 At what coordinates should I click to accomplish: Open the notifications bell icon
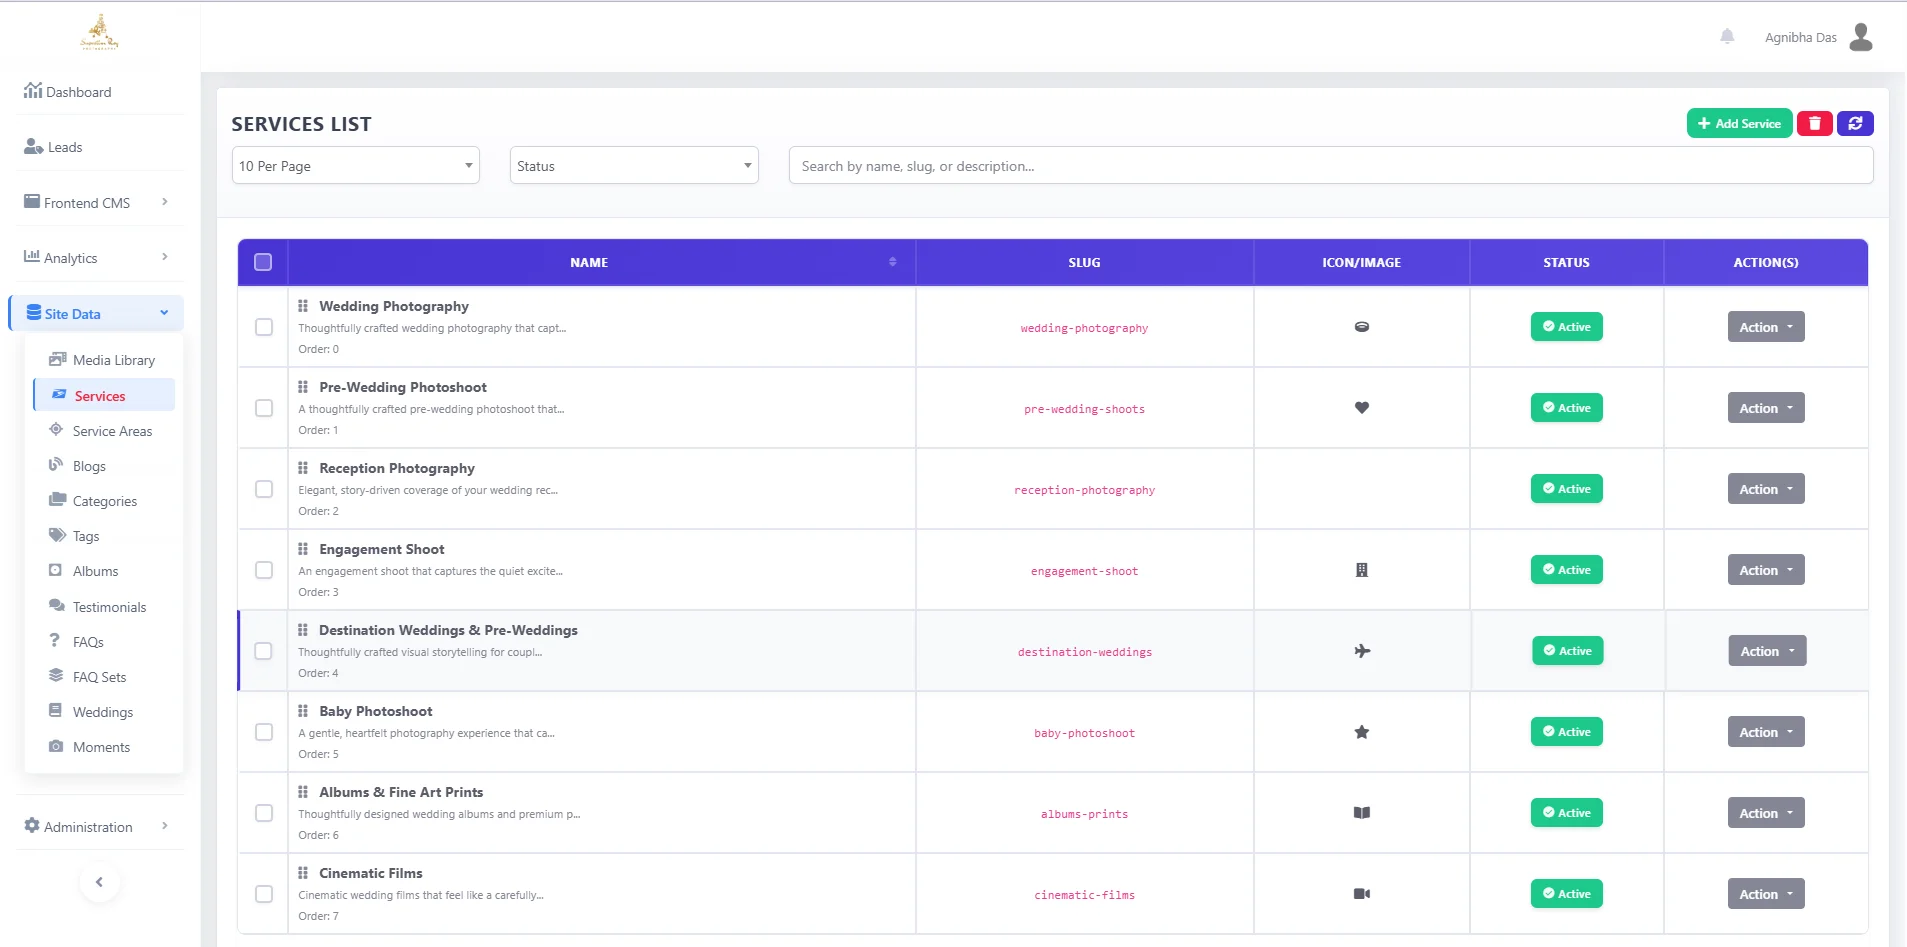(x=1727, y=37)
